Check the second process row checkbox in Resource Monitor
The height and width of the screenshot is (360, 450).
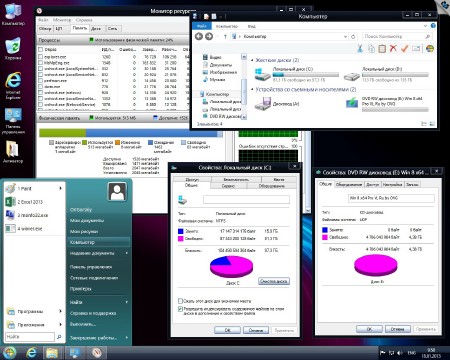(41, 63)
